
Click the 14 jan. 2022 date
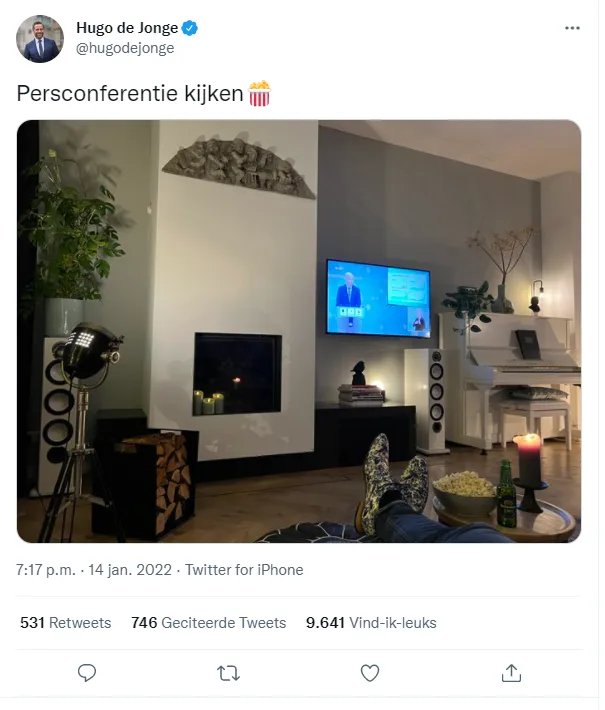coord(130,570)
